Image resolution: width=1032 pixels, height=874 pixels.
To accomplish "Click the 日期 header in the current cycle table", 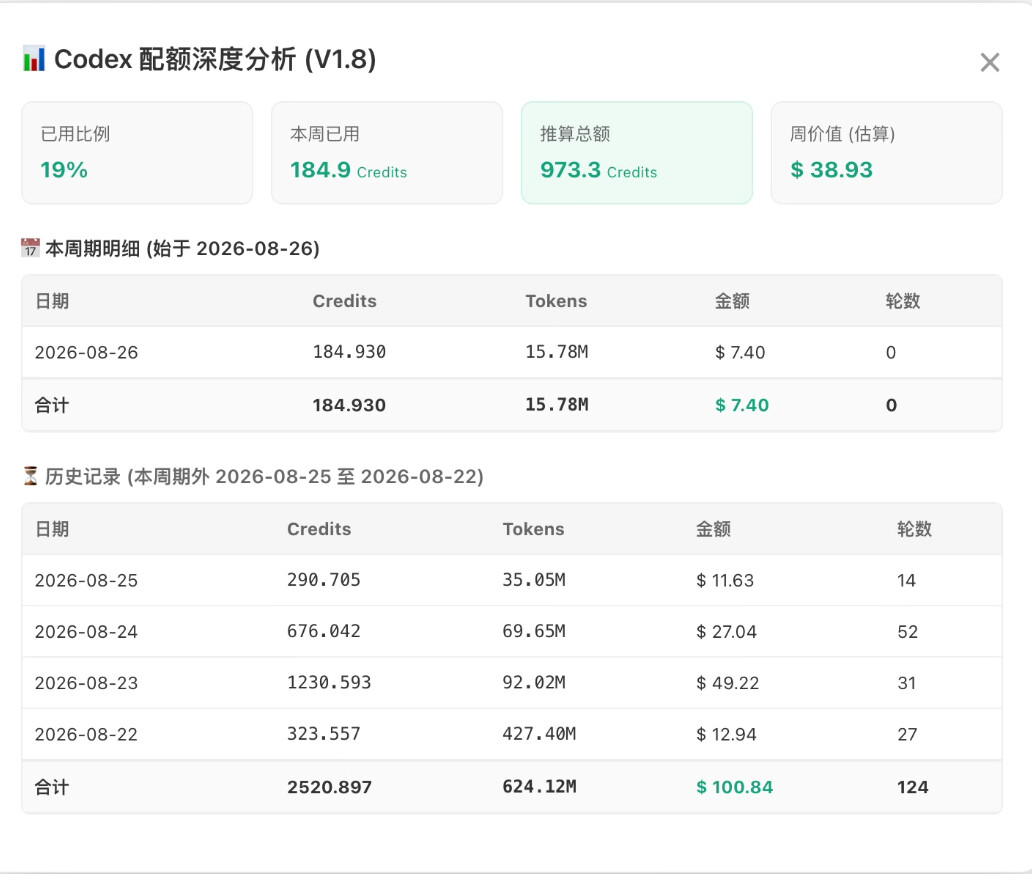I will coord(52,301).
